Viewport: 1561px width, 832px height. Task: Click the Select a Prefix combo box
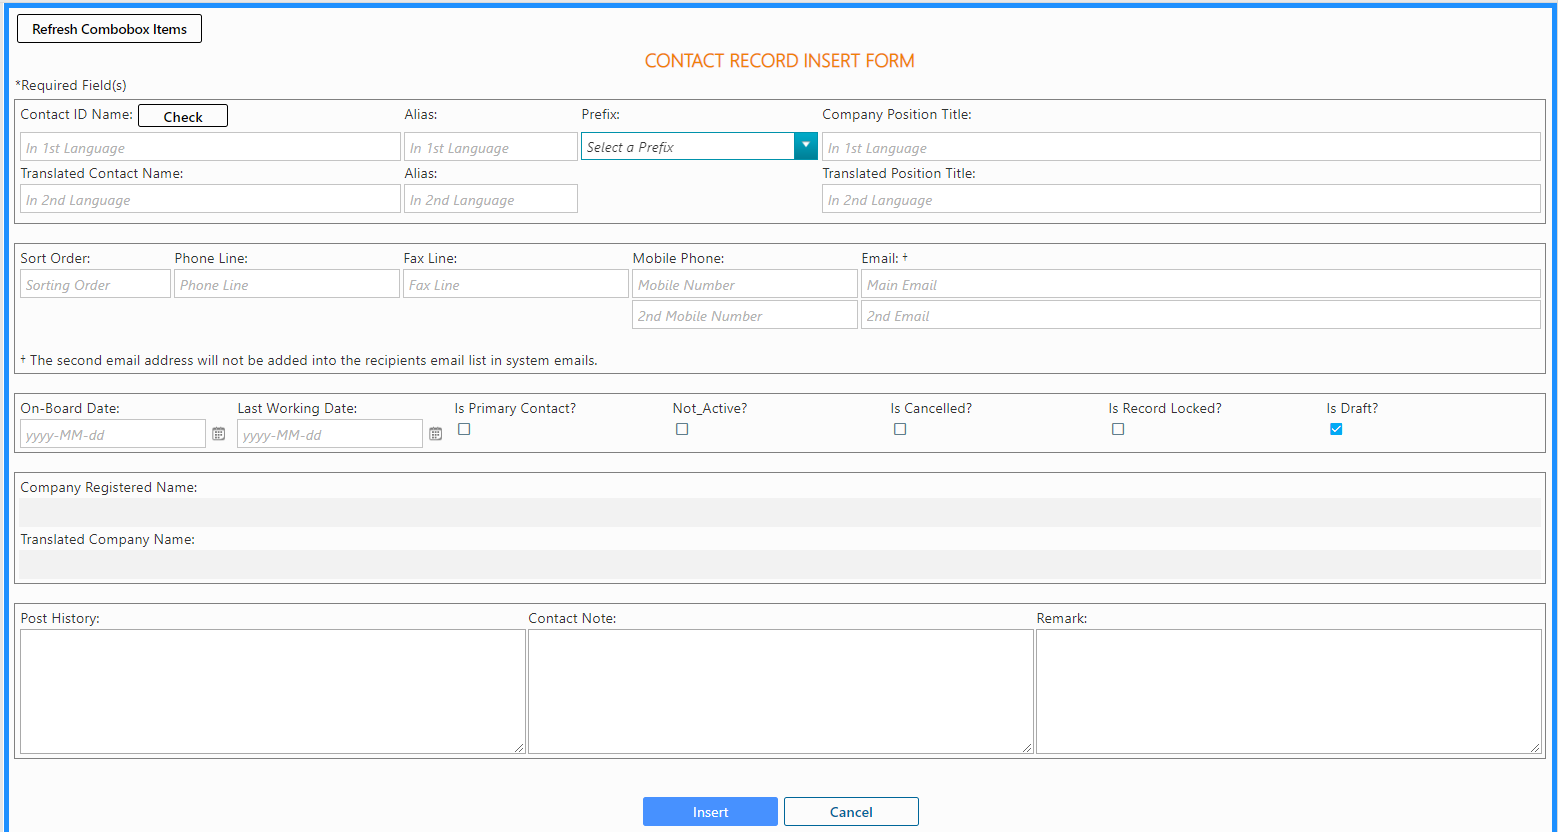click(x=687, y=147)
